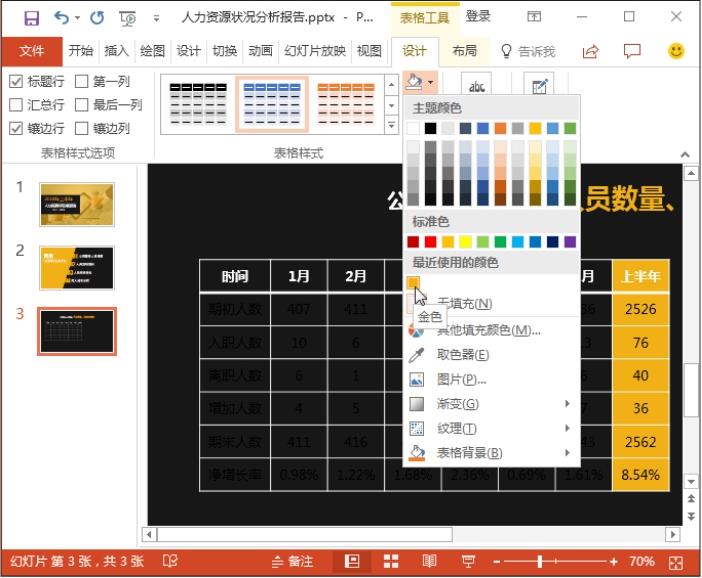Pick the red standard color swatch
This screenshot has width=702, height=578.
point(431,242)
